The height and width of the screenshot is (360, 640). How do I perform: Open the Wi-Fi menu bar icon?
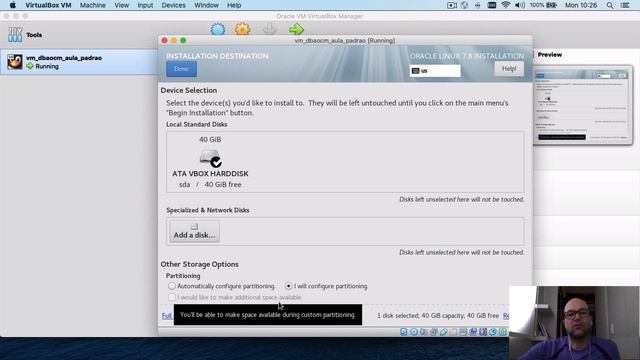(x=506, y=5)
